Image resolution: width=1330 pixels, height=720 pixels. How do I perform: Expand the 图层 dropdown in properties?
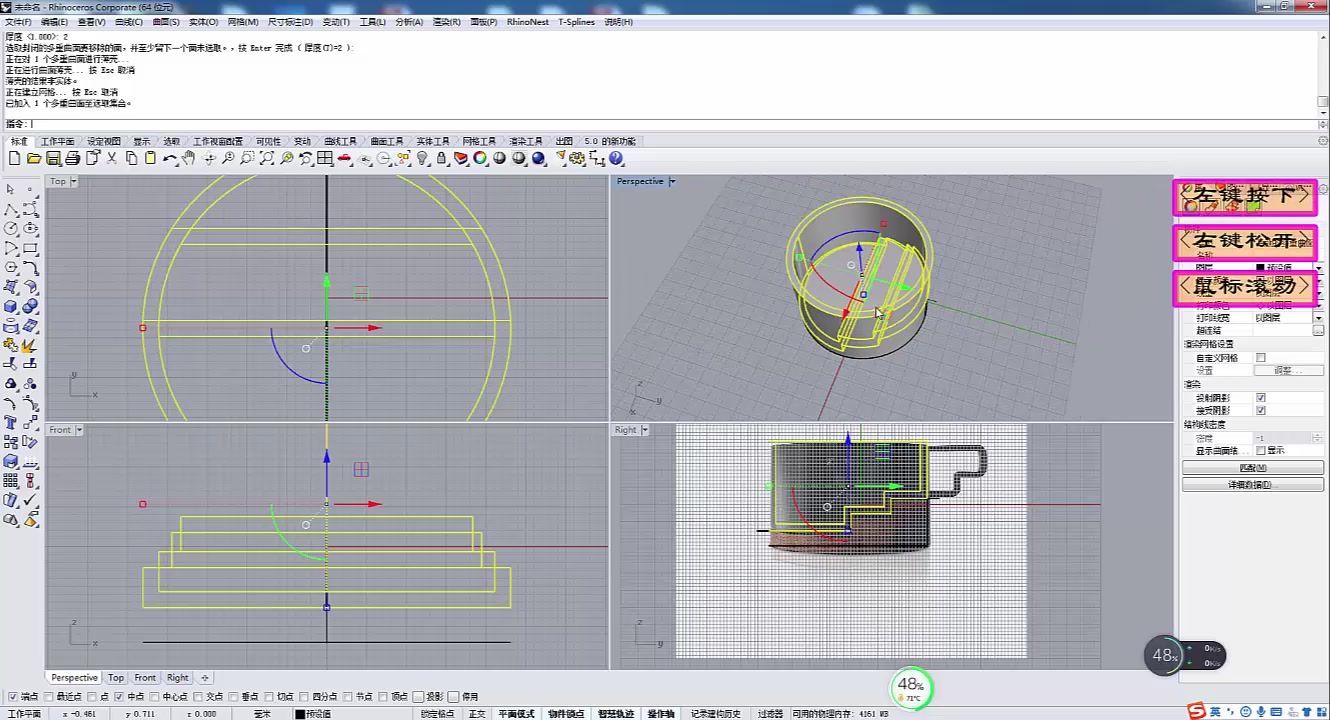point(1318,268)
